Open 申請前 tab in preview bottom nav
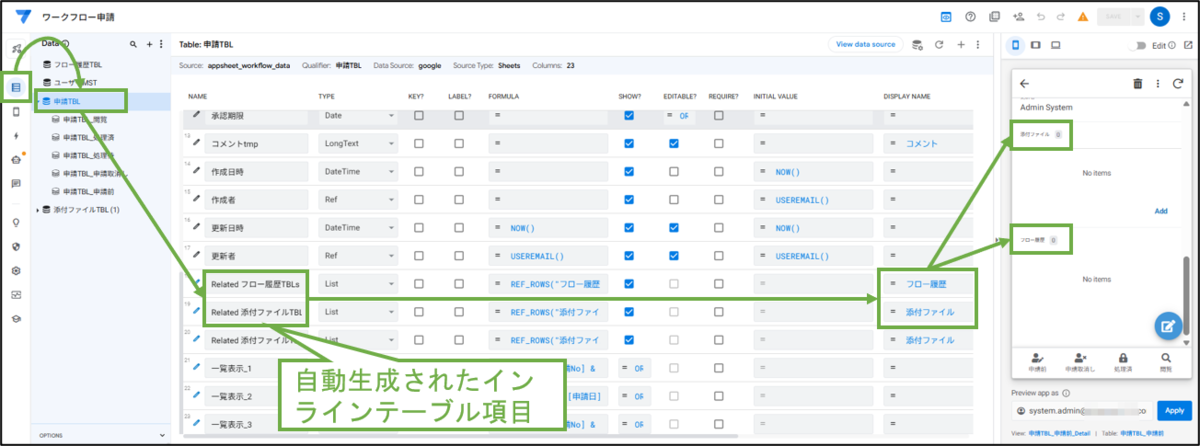Screen dimensions: 1200x446 1036,362
